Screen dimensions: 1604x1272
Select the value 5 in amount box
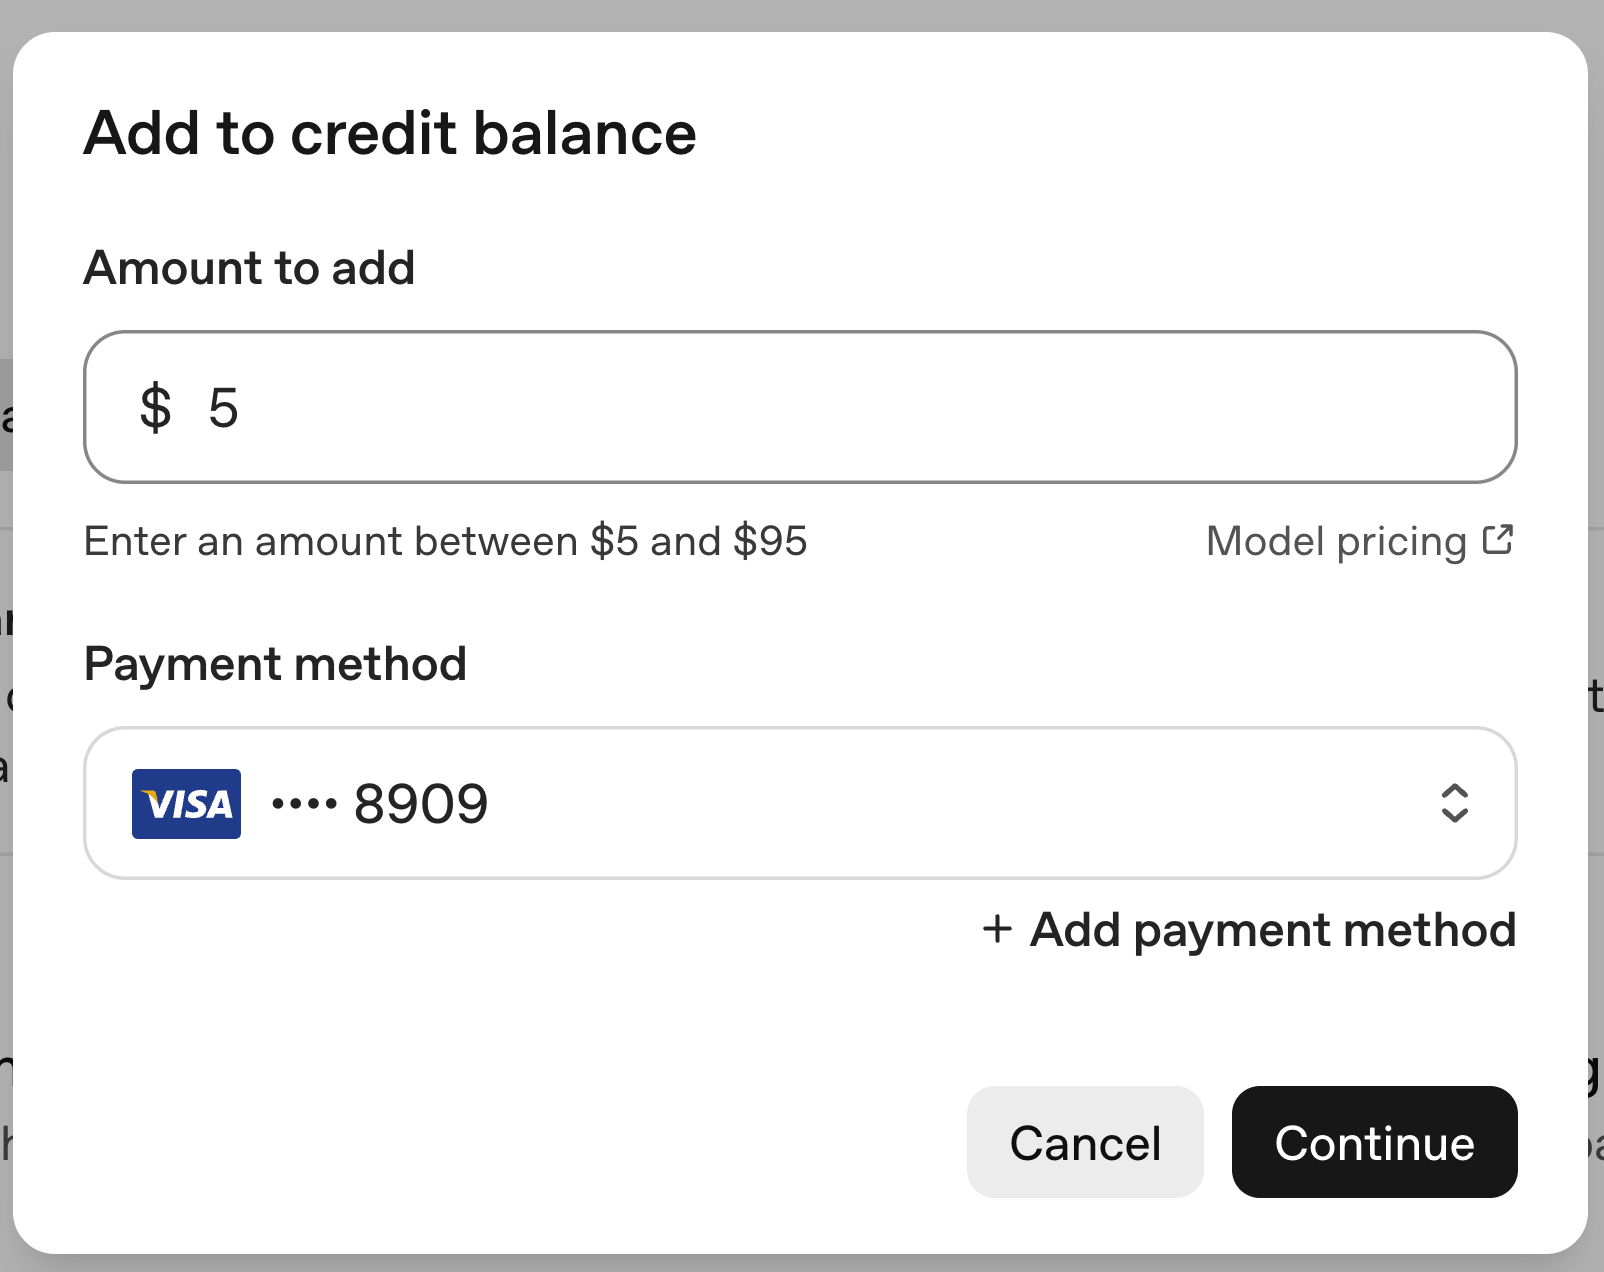click(223, 408)
